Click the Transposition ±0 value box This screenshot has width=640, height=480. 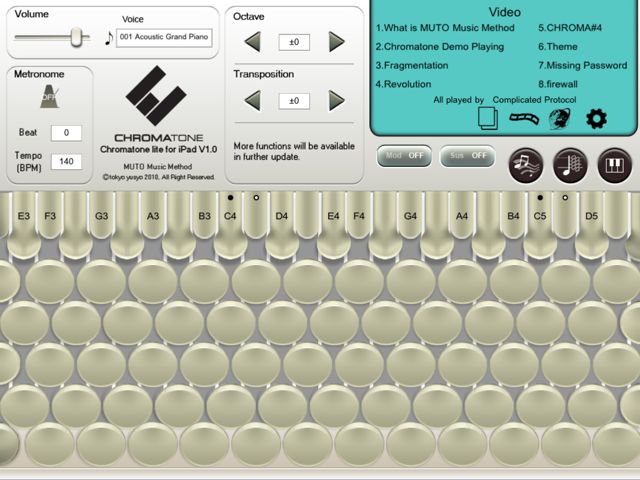294,101
